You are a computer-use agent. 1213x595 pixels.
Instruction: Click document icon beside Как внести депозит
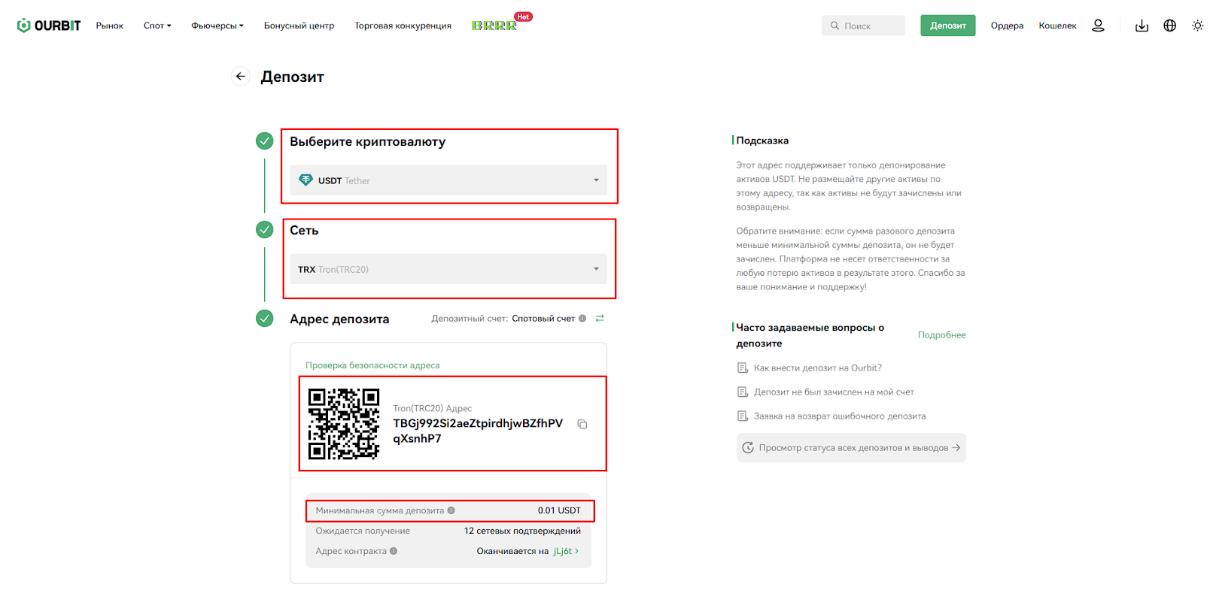(x=742, y=368)
